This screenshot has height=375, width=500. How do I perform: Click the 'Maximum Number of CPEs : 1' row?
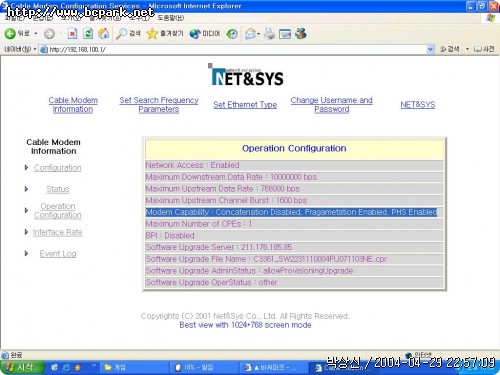294,224
